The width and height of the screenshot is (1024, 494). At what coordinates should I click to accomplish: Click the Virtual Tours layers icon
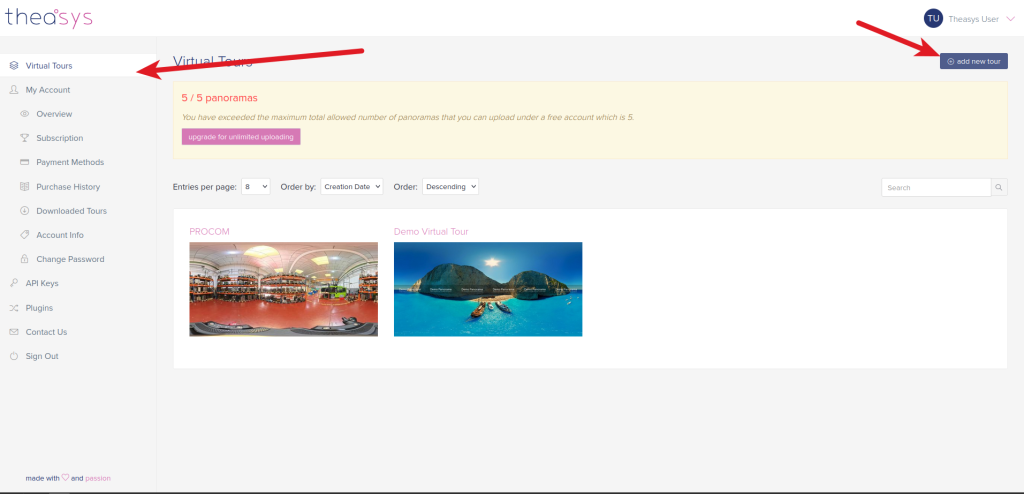tap(14, 65)
